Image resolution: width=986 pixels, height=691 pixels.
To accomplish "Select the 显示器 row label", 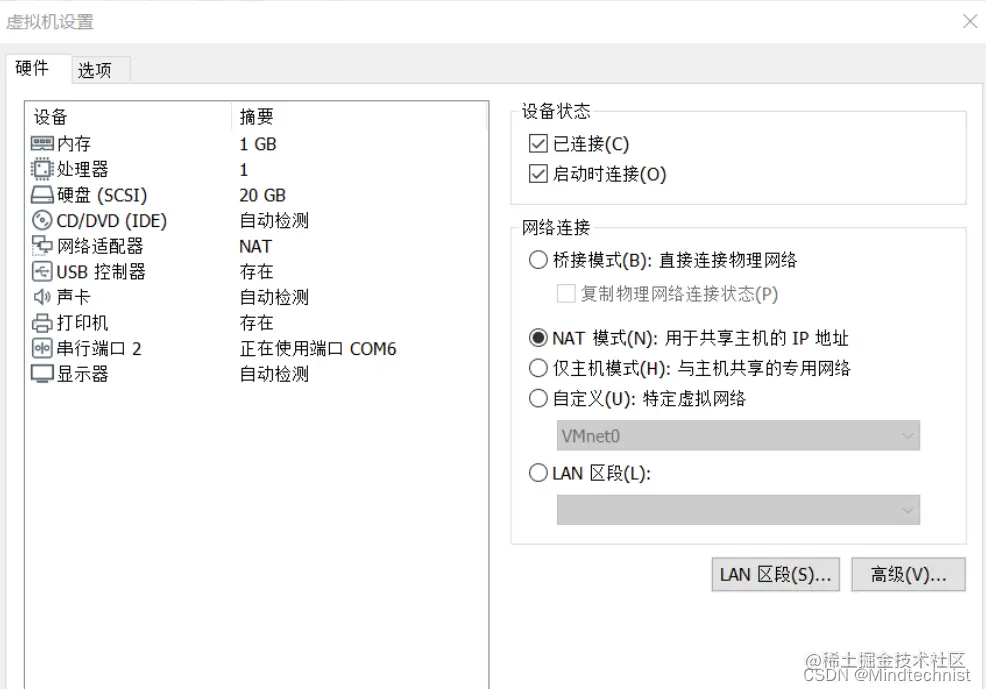I will coord(82,374).
